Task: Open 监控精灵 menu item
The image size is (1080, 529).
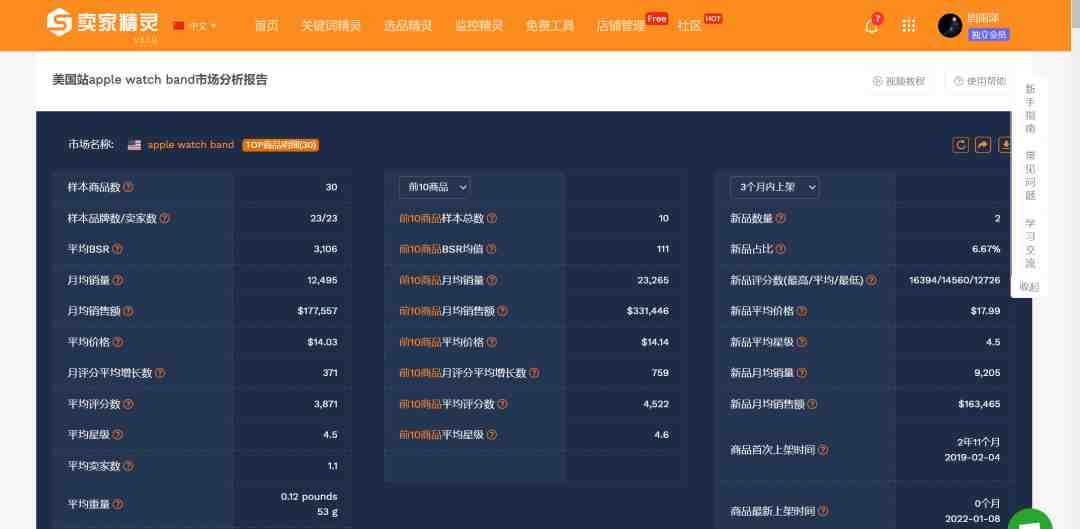Action: pos(479,25)
